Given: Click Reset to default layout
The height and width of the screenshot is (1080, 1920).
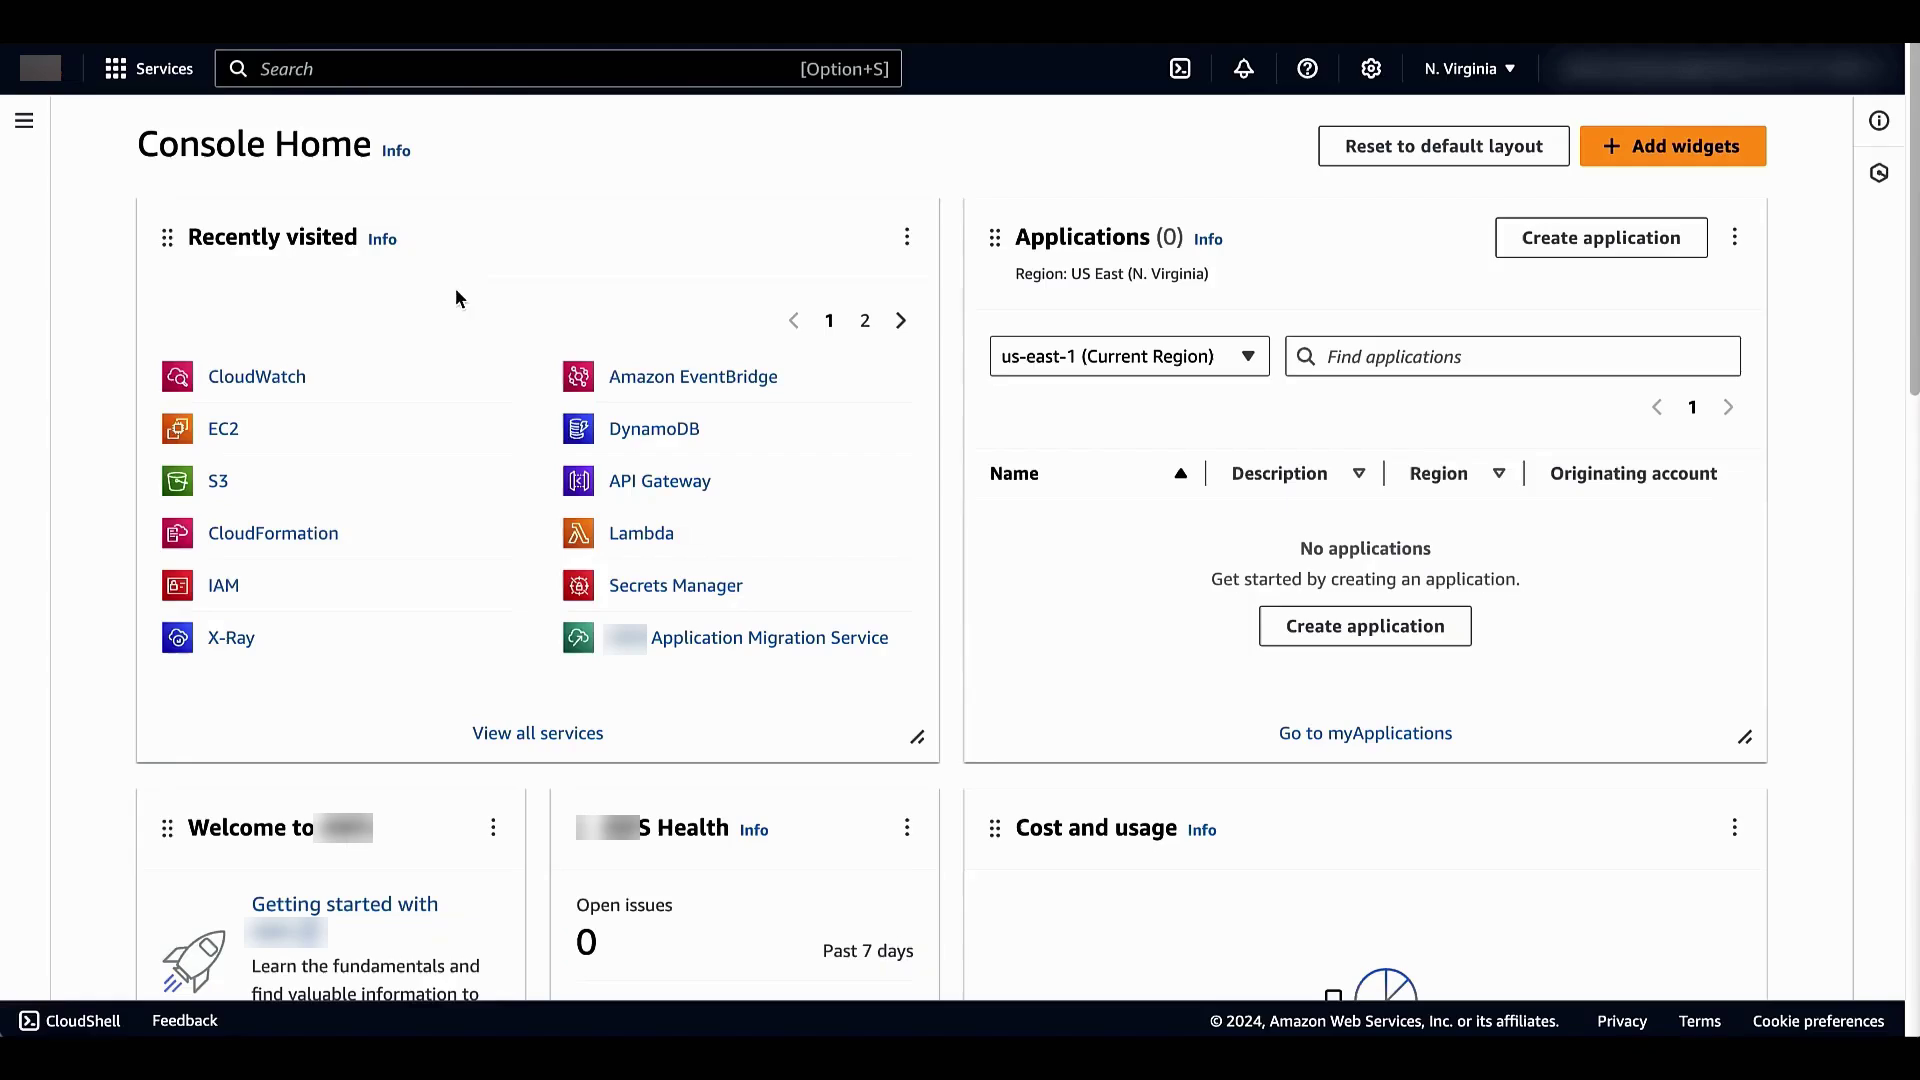Looking at the screenshot, I should point(1443,146).
